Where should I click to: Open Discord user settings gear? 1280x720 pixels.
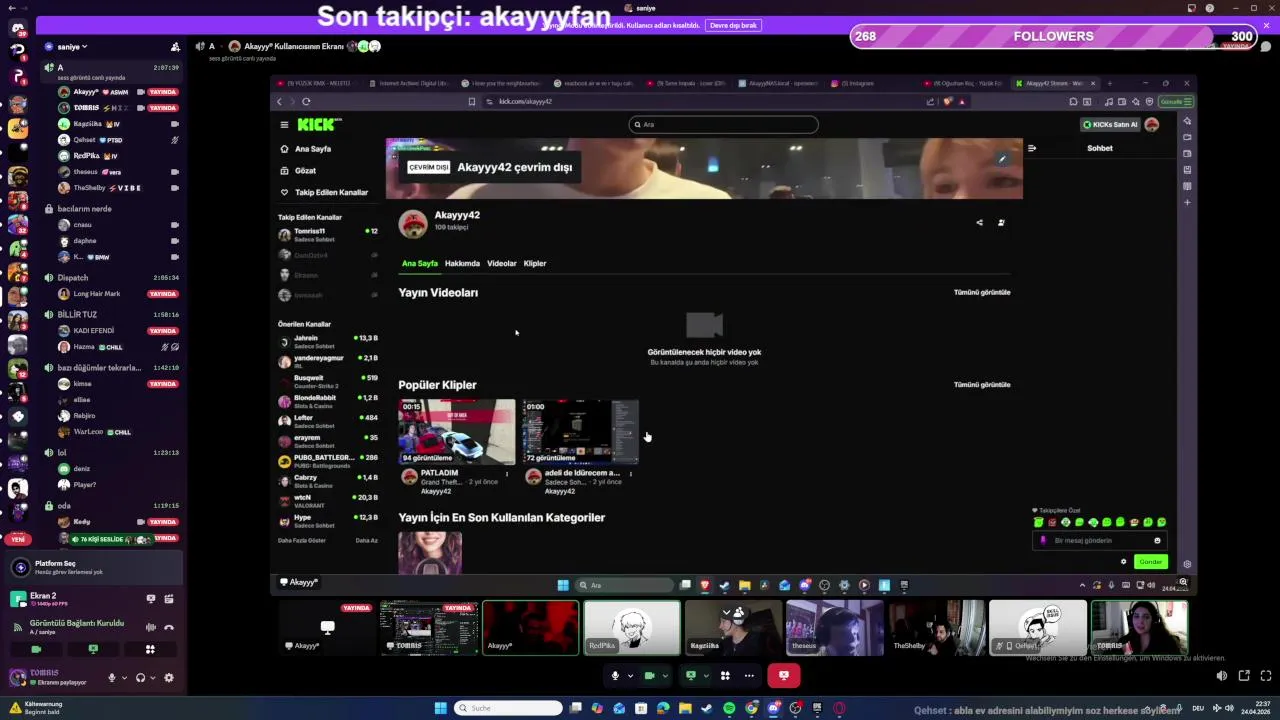168,678
